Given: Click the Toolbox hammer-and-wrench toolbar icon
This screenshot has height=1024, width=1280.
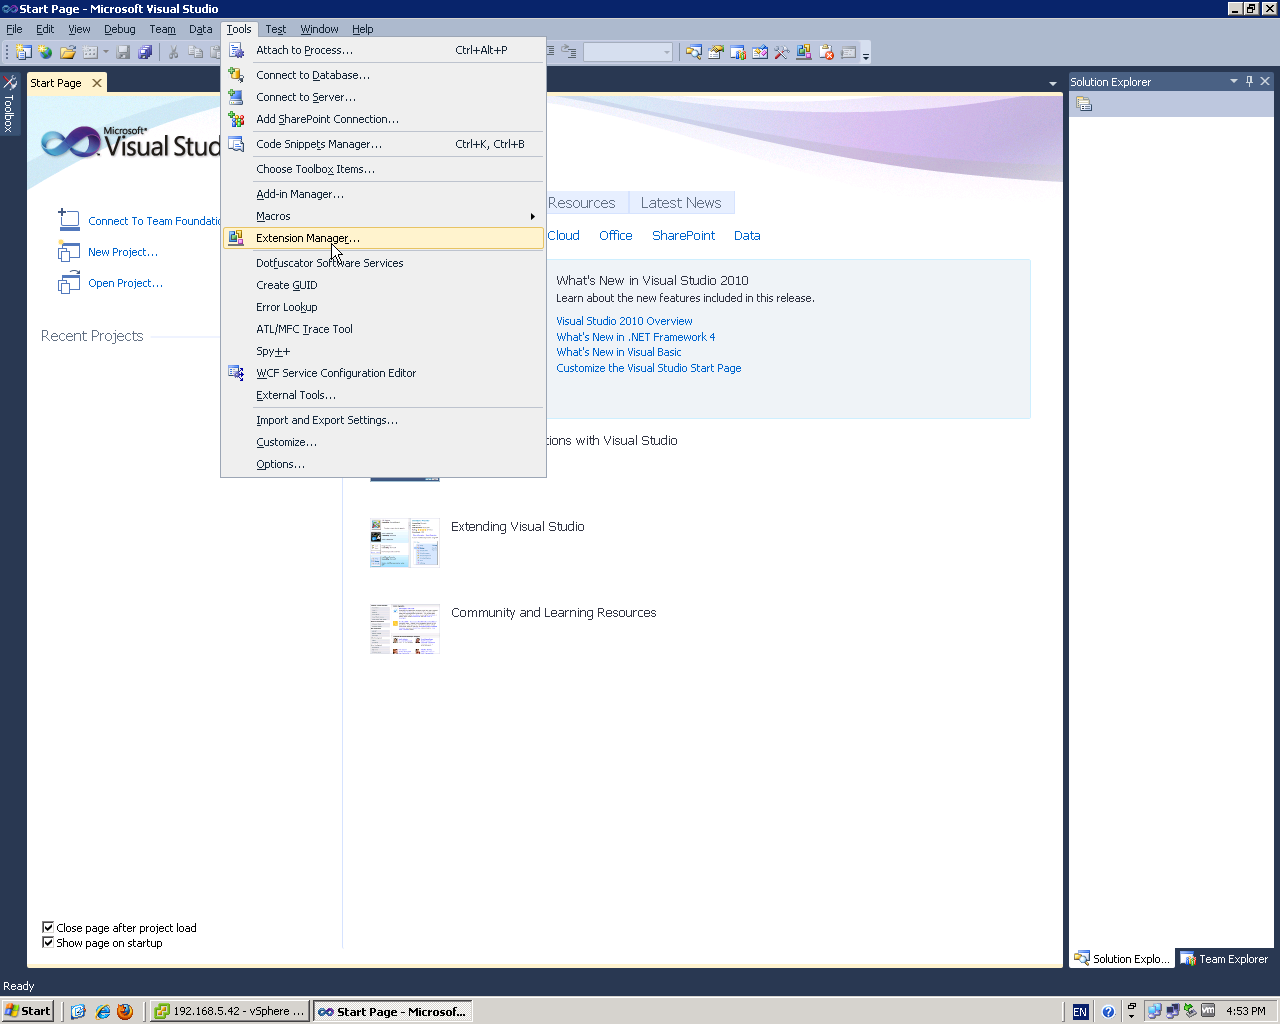Looking at the screenshot, I should click(782, 52).
